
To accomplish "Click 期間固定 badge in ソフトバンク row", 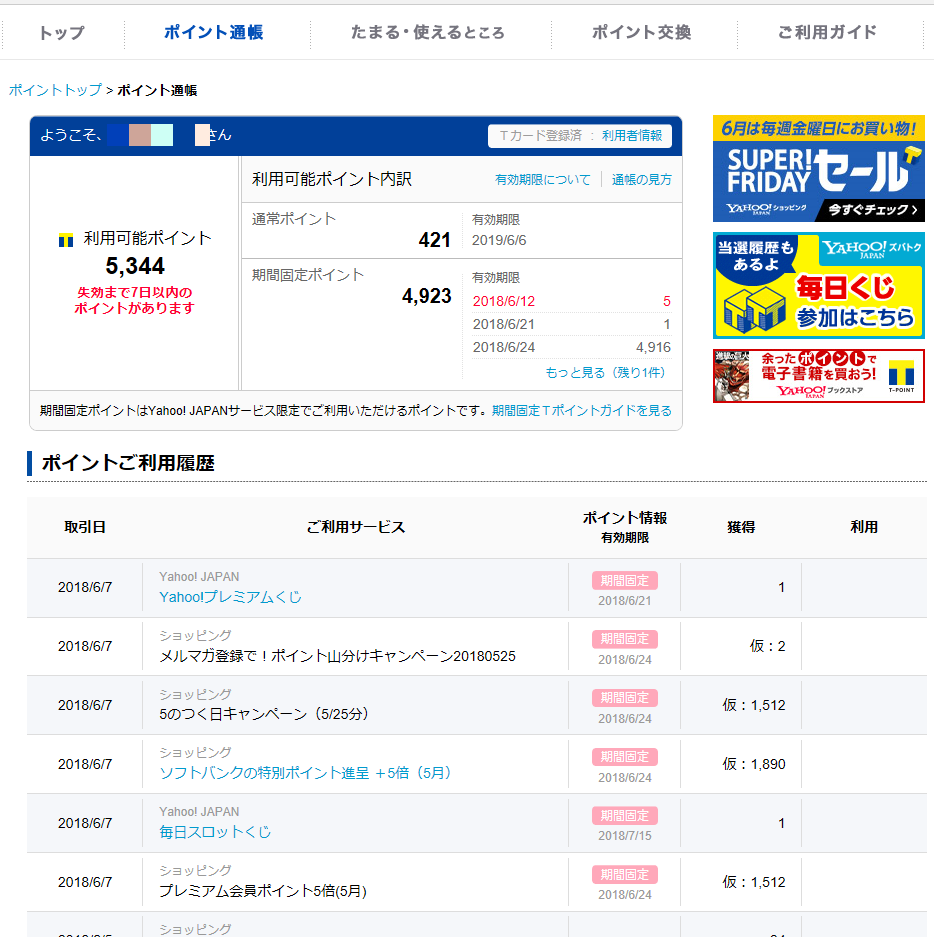I will point(624,757).
